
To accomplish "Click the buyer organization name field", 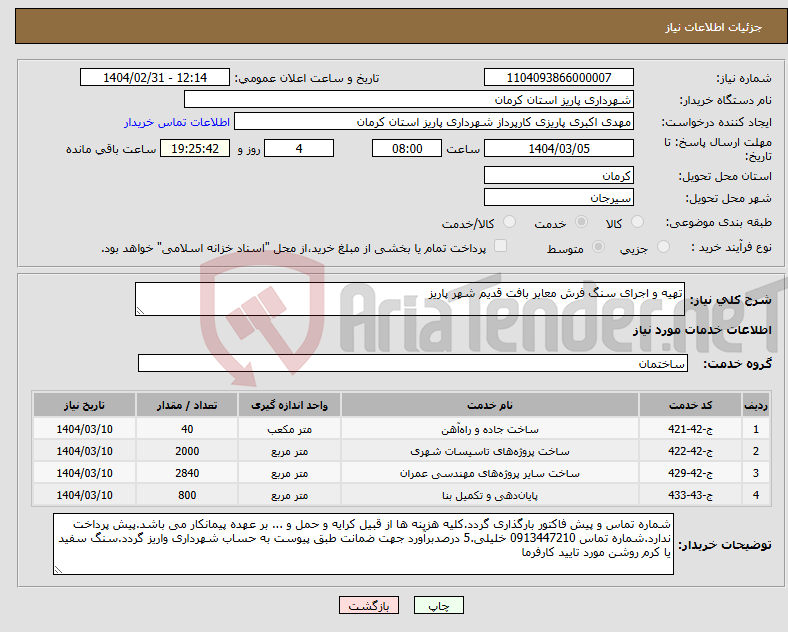I will point(409,99).
